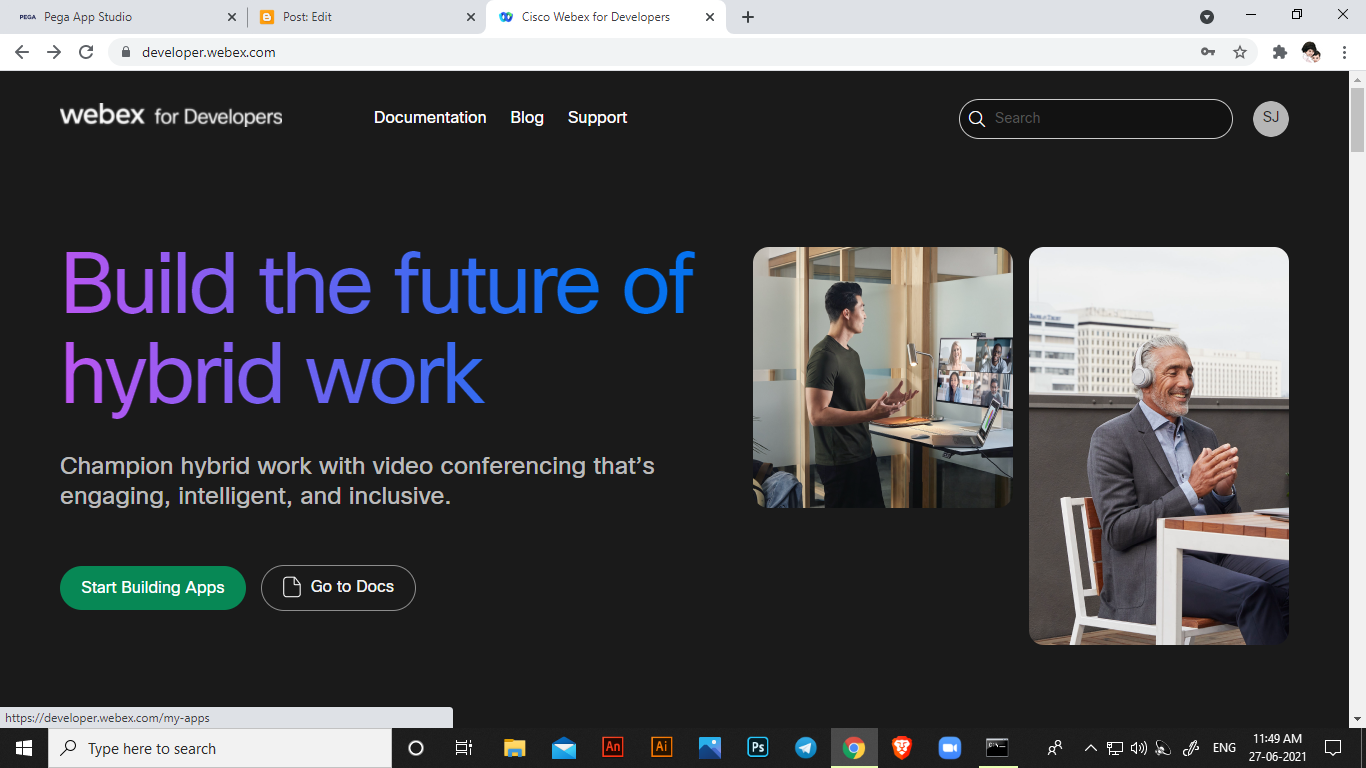Open Cortana circle icon
Viewport: 1366px width, 768px height.
[416, 748]
